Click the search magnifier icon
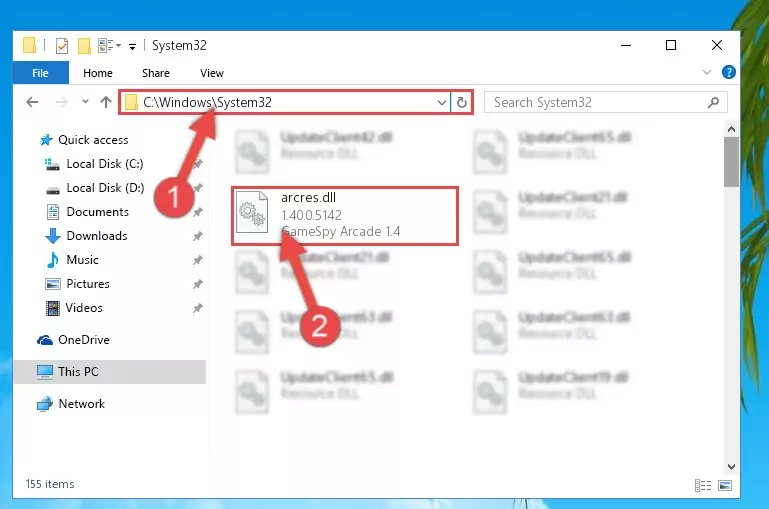Screen dimensions: 769x509 pos(713,102)
